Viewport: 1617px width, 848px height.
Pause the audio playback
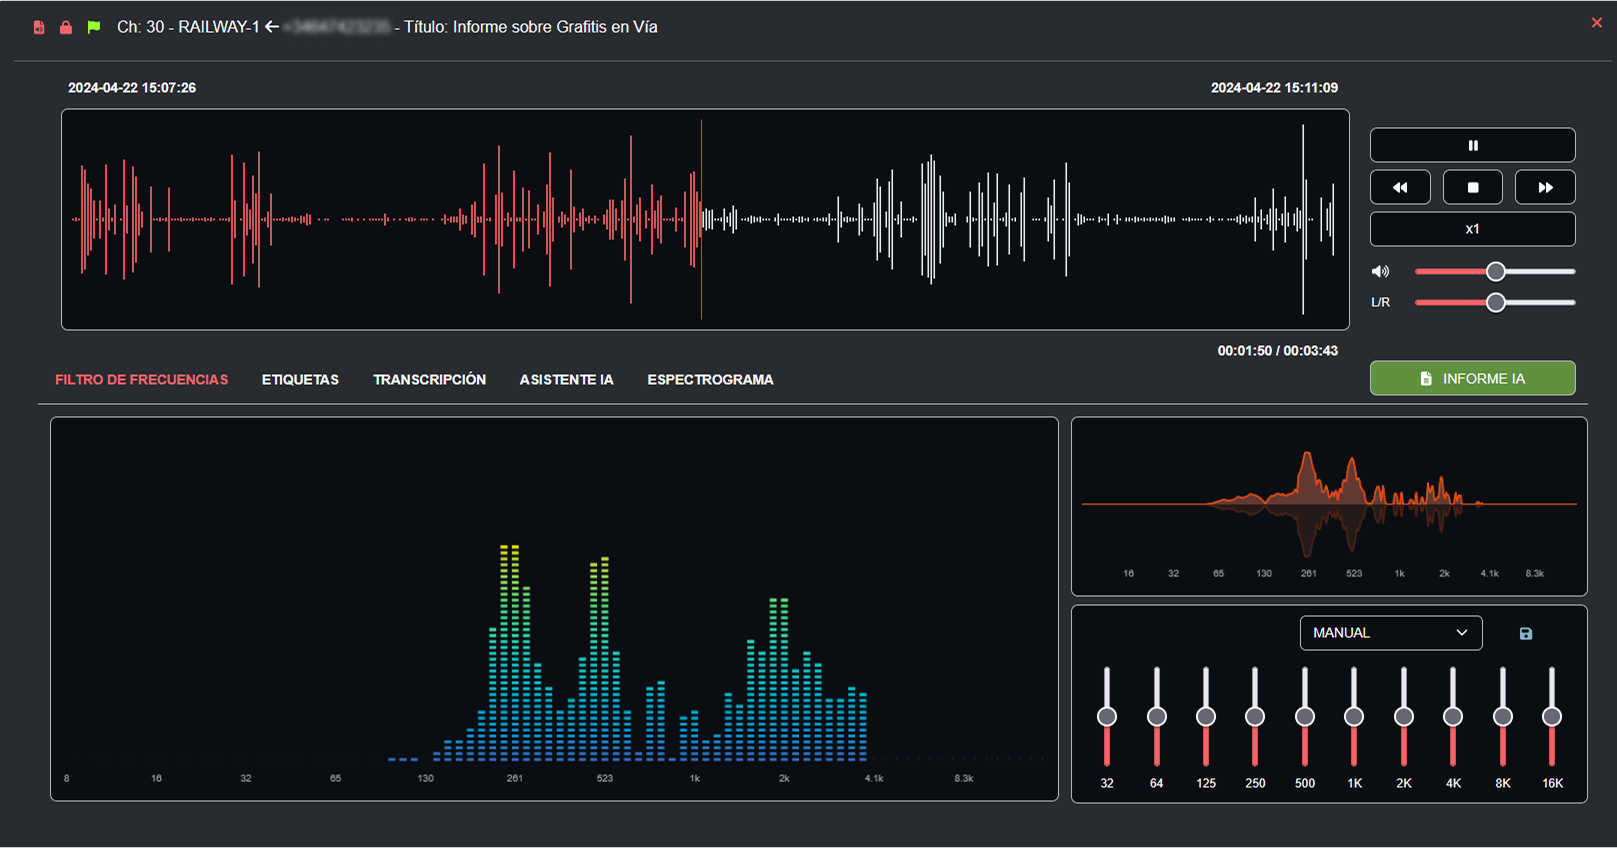coord(1472,145)
